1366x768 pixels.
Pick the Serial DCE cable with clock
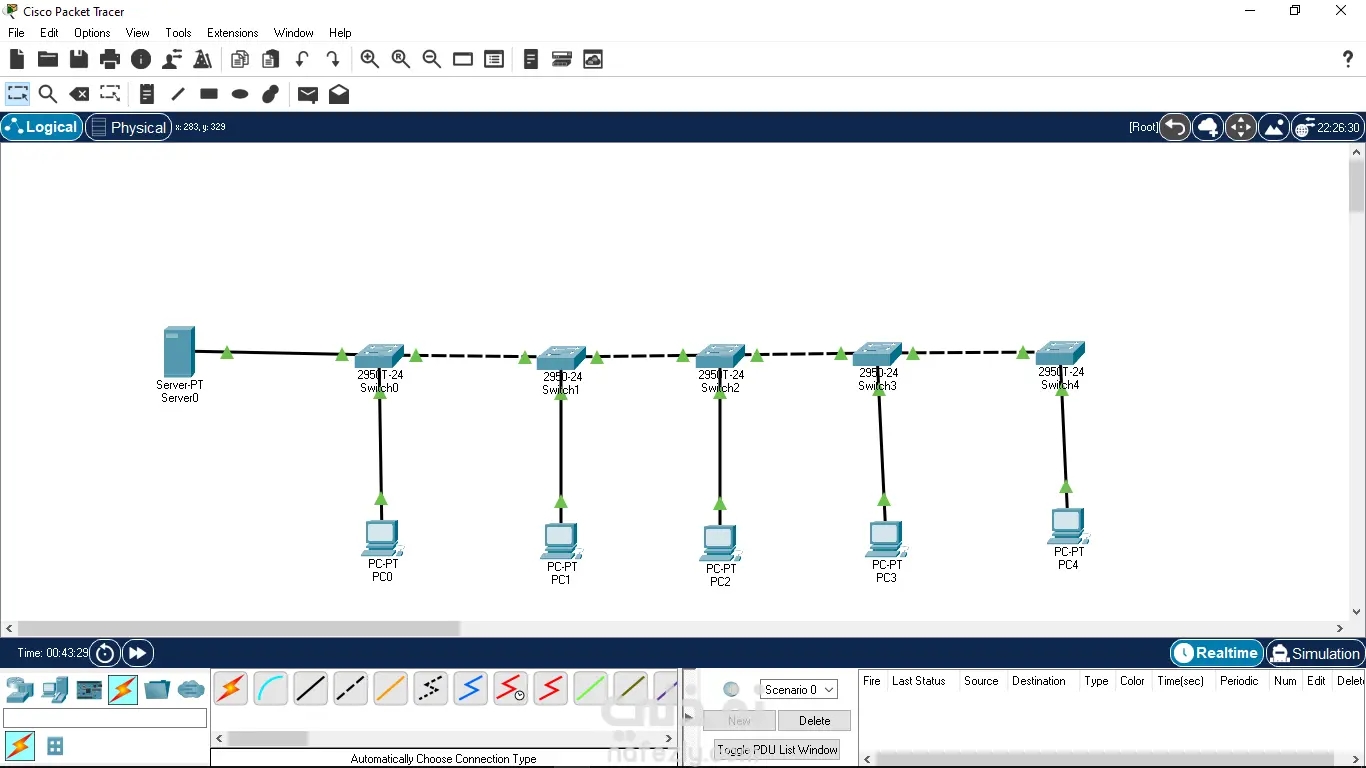511,688
